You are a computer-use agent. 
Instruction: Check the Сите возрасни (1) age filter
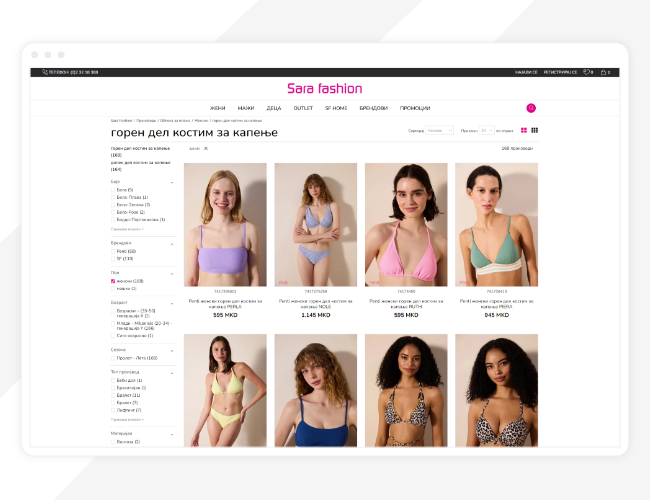113,336
